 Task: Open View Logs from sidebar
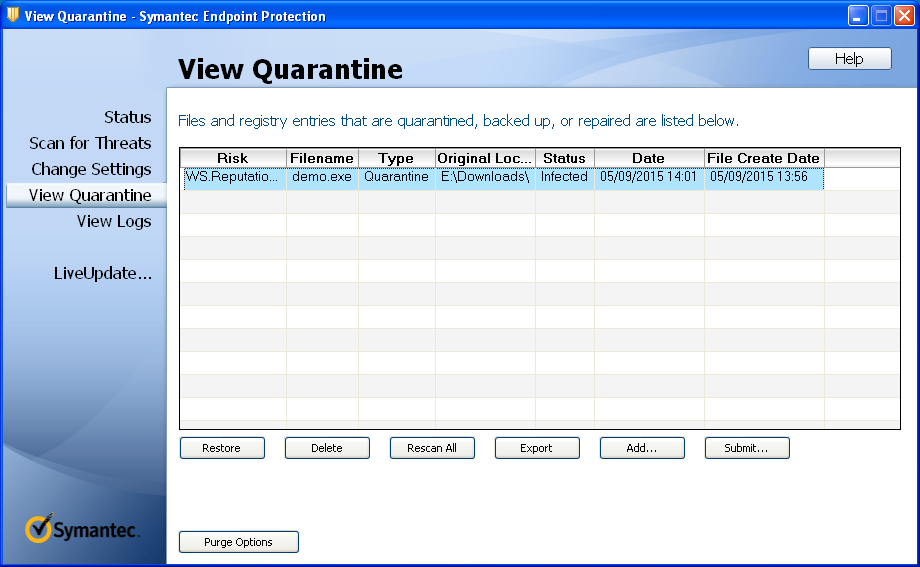pyautogui.click(x=114, y=221)
